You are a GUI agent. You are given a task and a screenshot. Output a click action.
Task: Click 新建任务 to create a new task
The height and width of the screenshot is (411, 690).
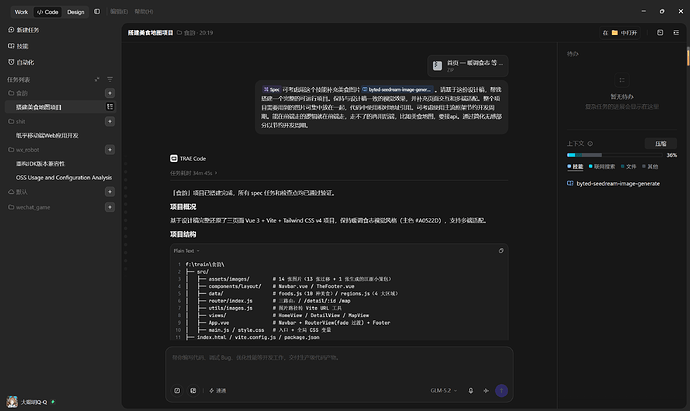[24, 30]
